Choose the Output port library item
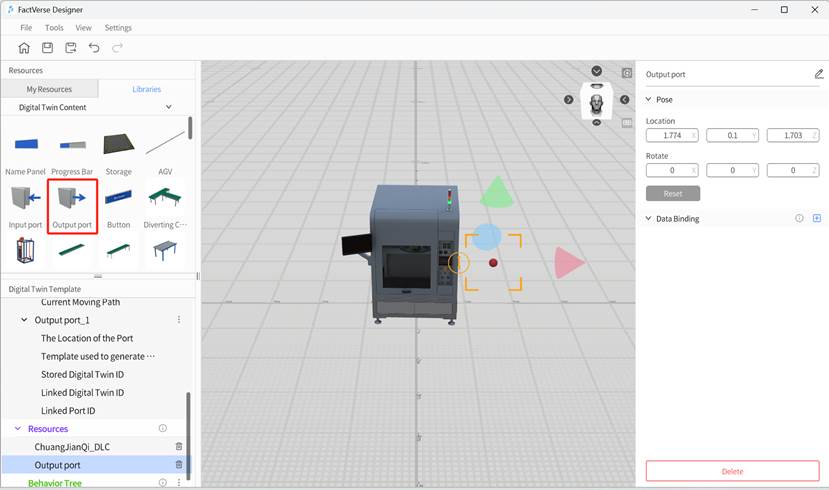 (x=72, y=206)
